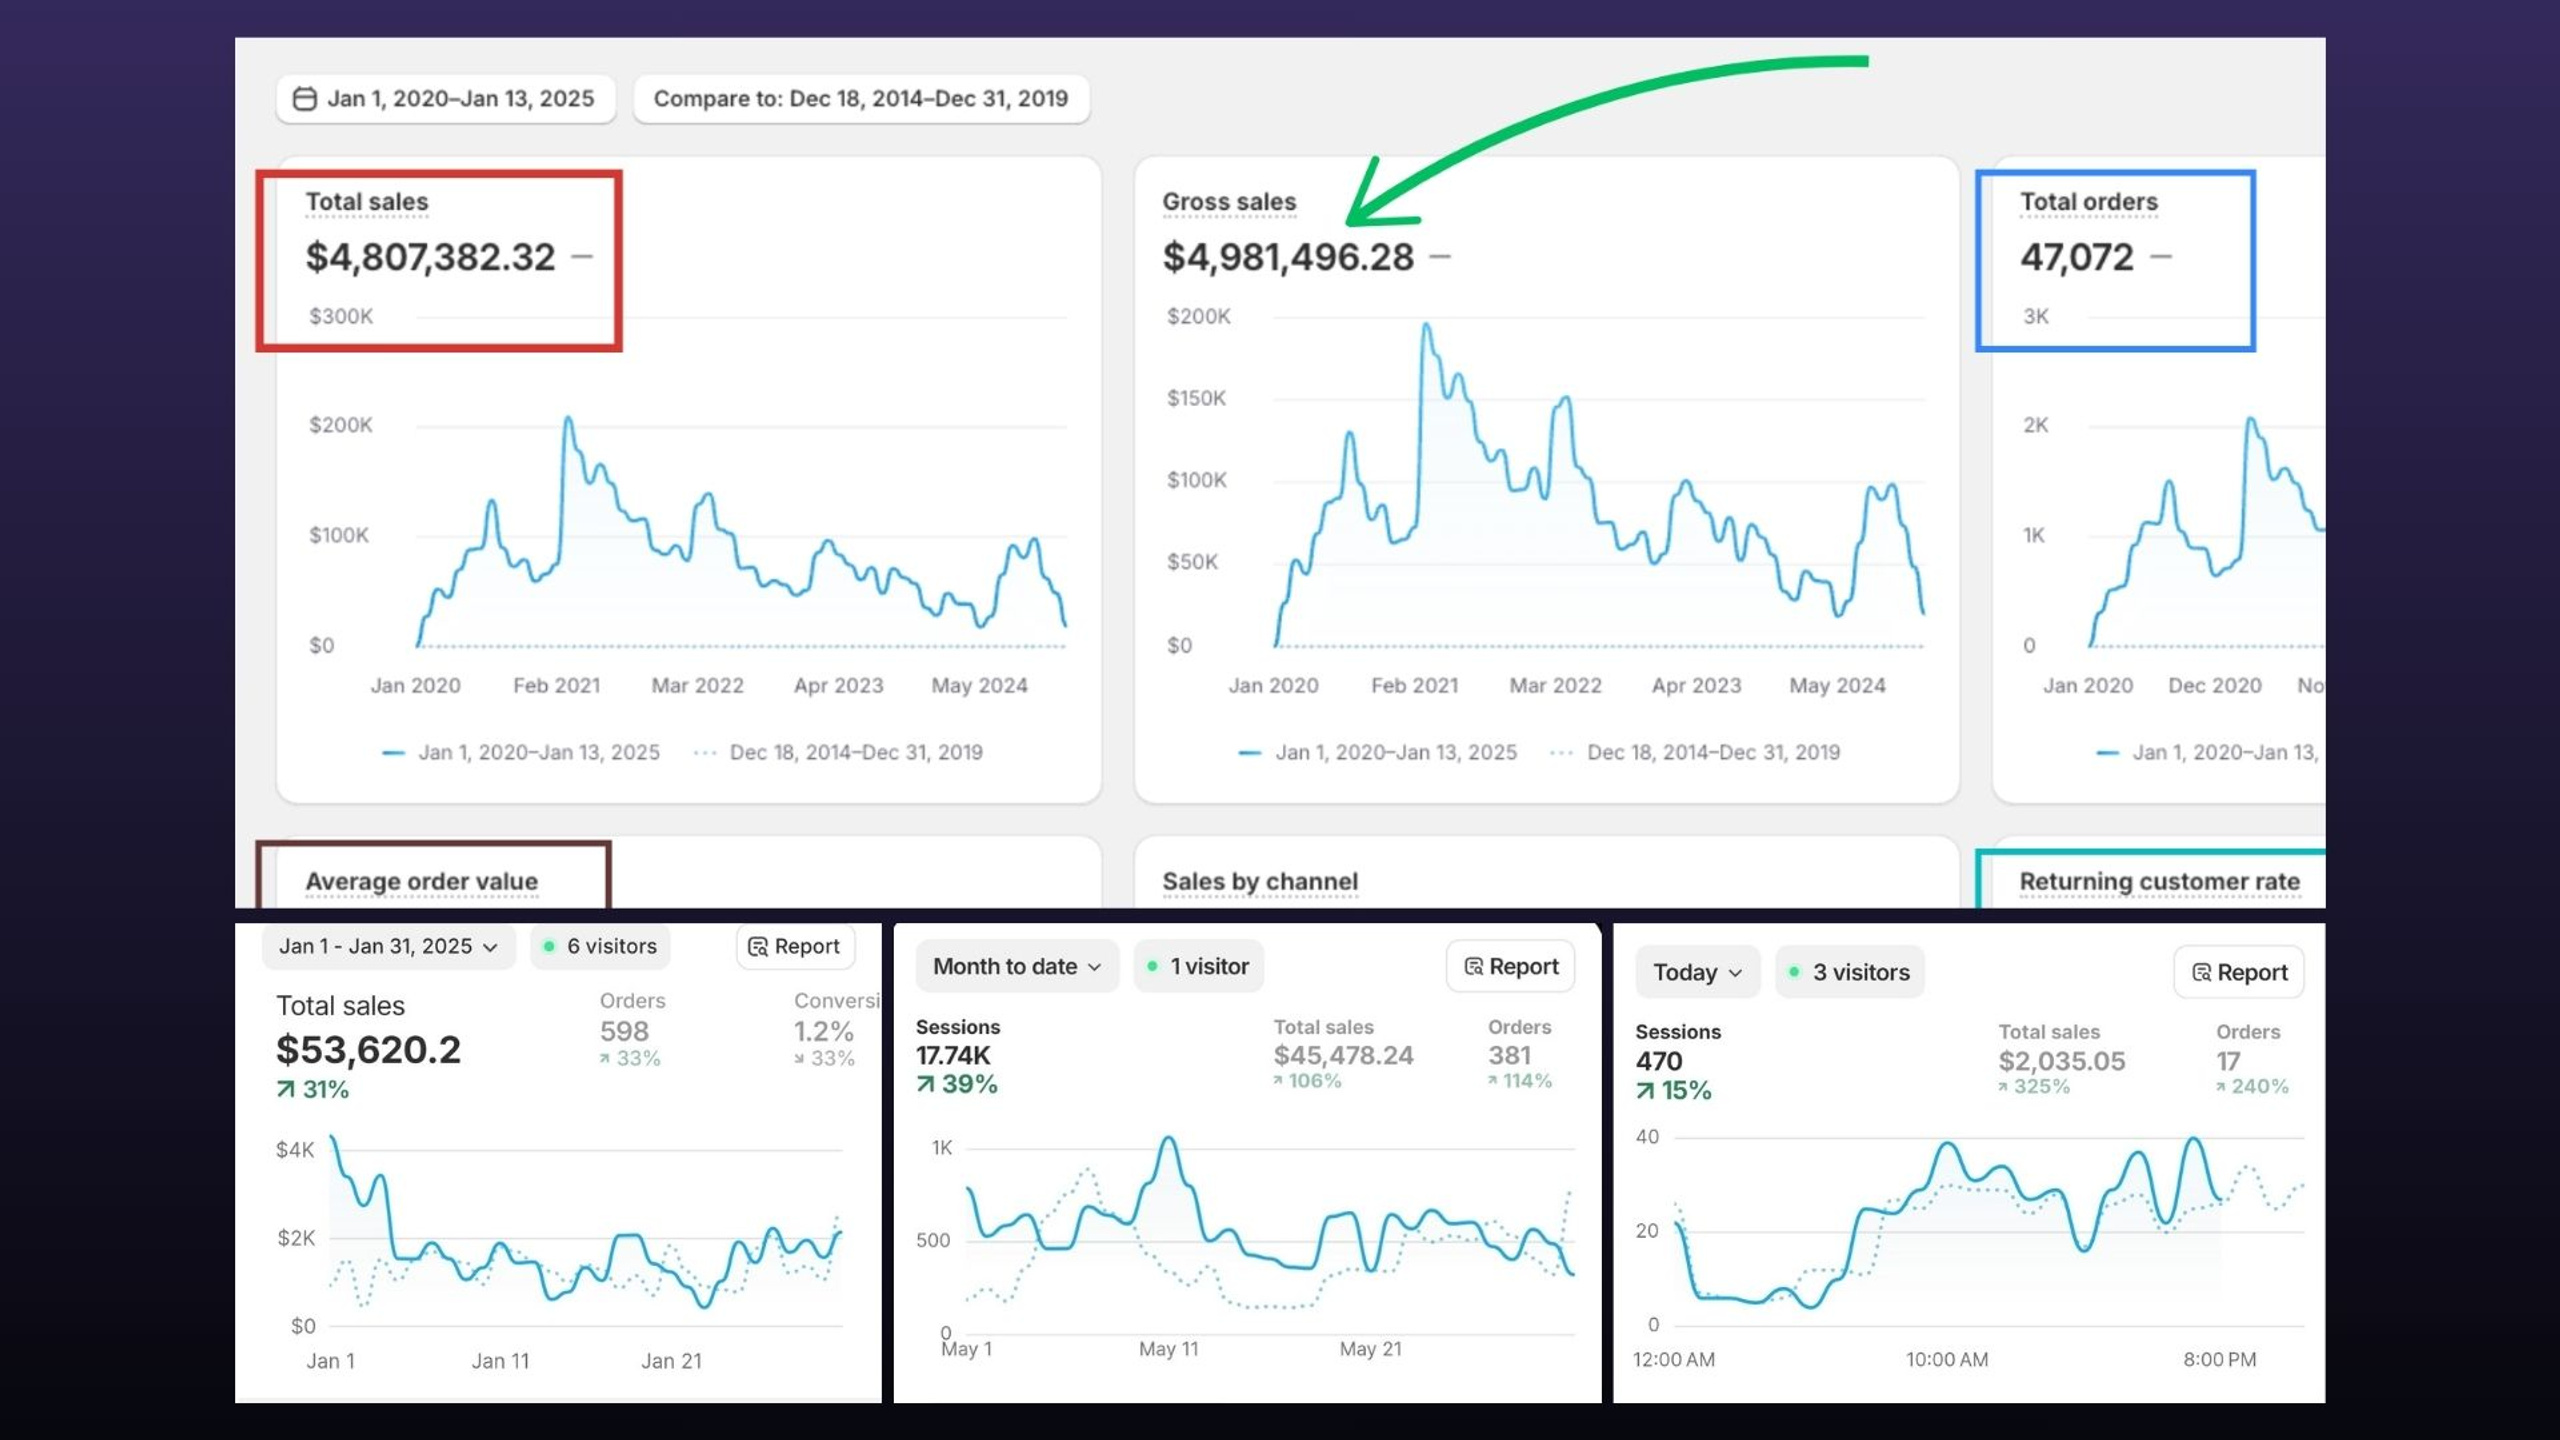The height and width of the screenshot is (1440, 2560).
Task: Open the Total sales card title
Action: pos(367,202)
